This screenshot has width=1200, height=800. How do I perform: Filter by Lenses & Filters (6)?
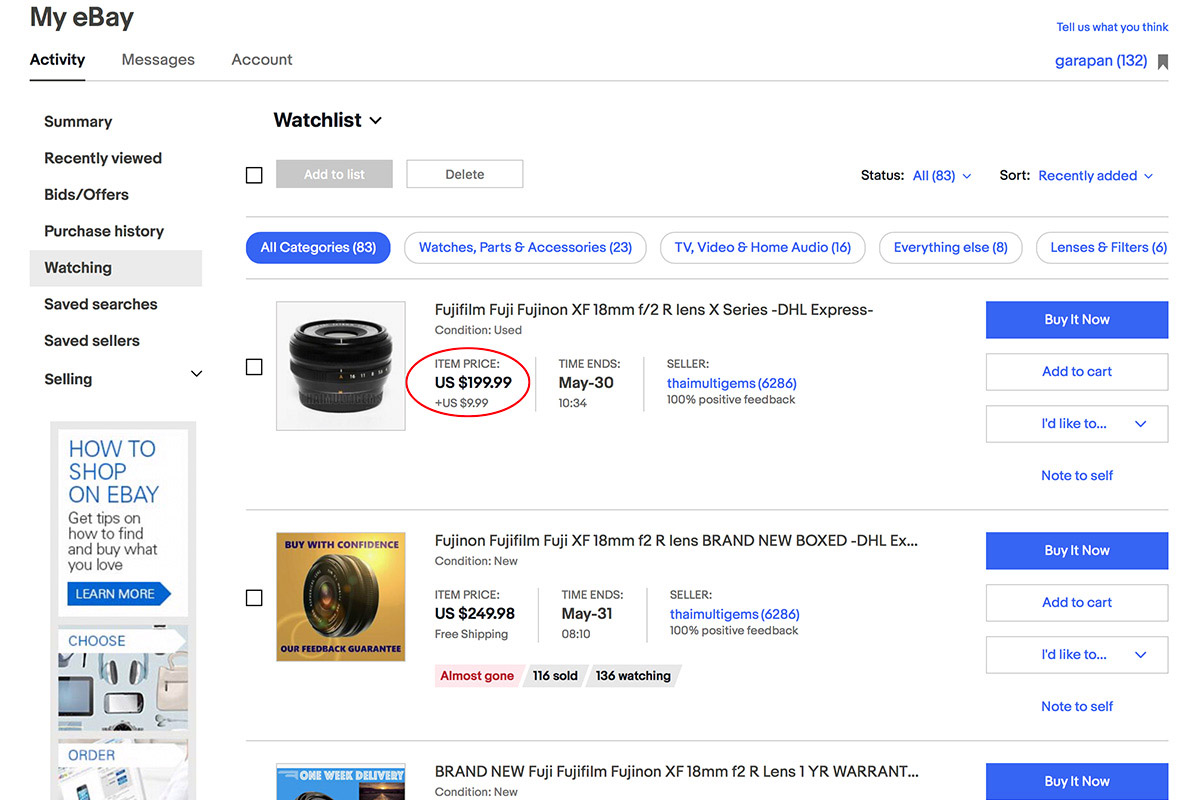[x=1102, y=248]
